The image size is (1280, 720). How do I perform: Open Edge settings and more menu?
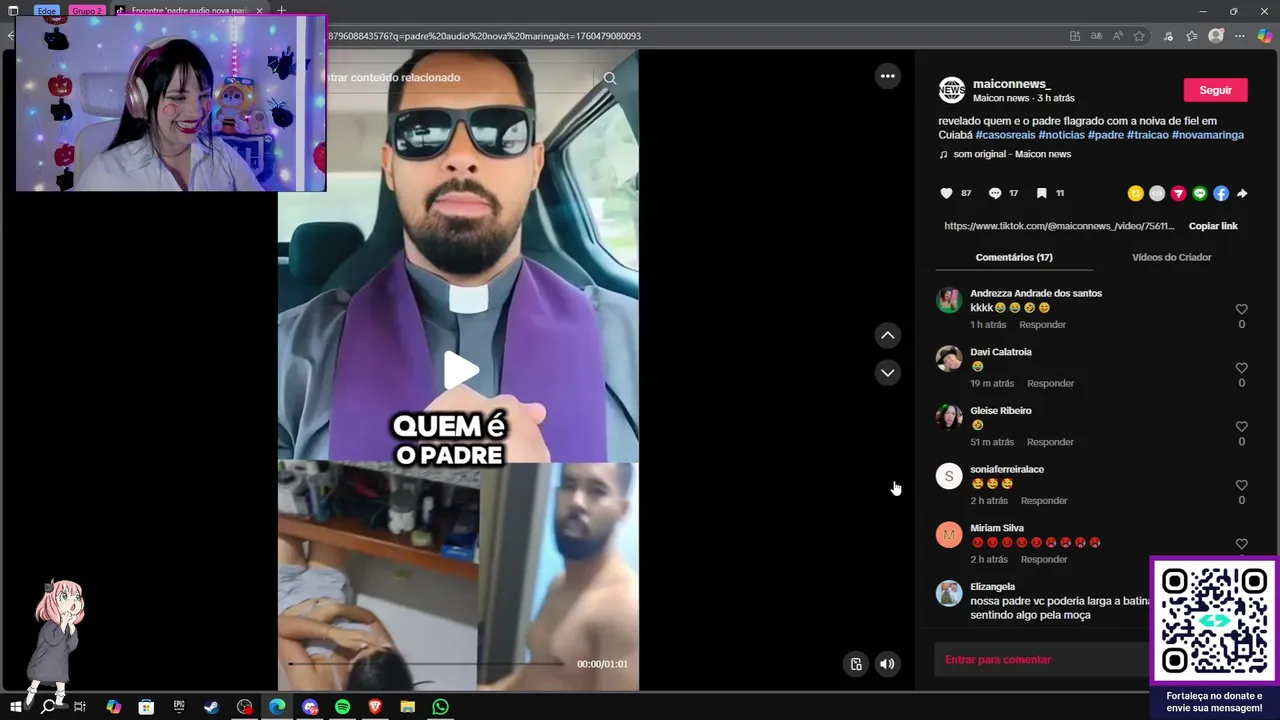1240,36
